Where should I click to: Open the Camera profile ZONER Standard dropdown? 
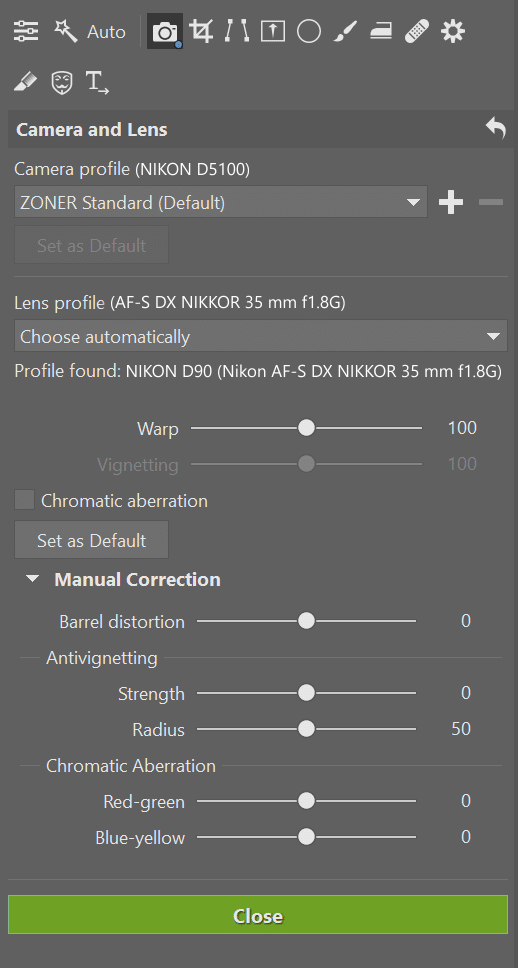[x=221, y=202]
